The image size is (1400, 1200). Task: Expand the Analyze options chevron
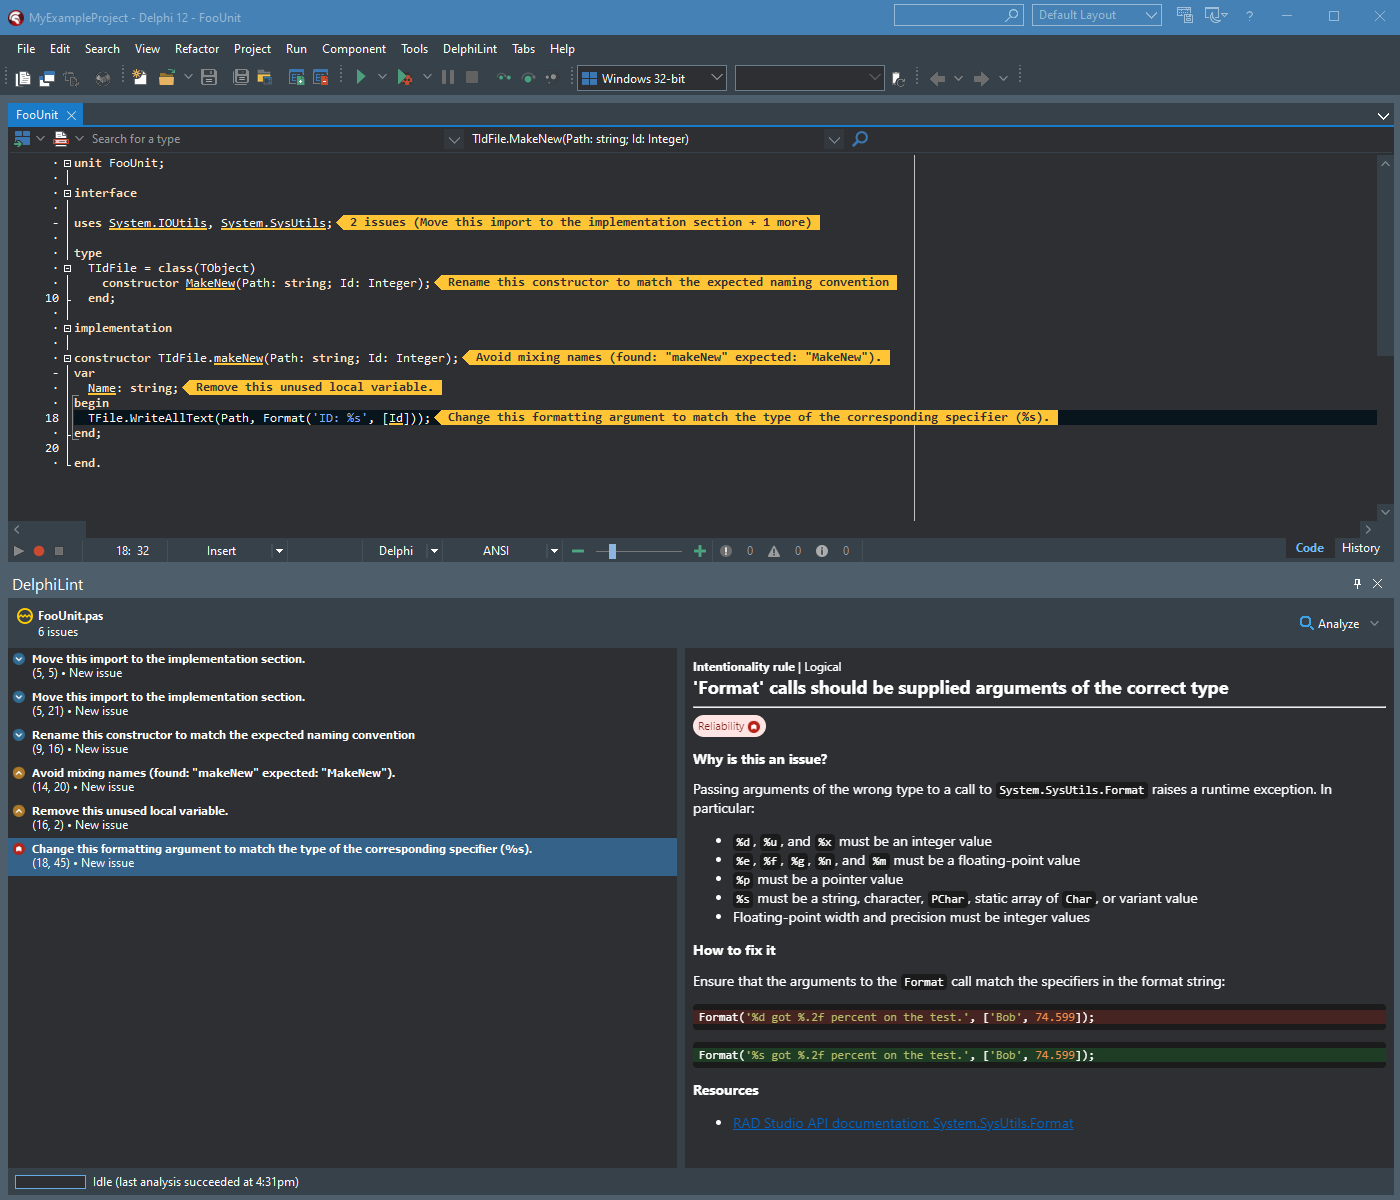pyautogui.click(x=1374, y=623)
